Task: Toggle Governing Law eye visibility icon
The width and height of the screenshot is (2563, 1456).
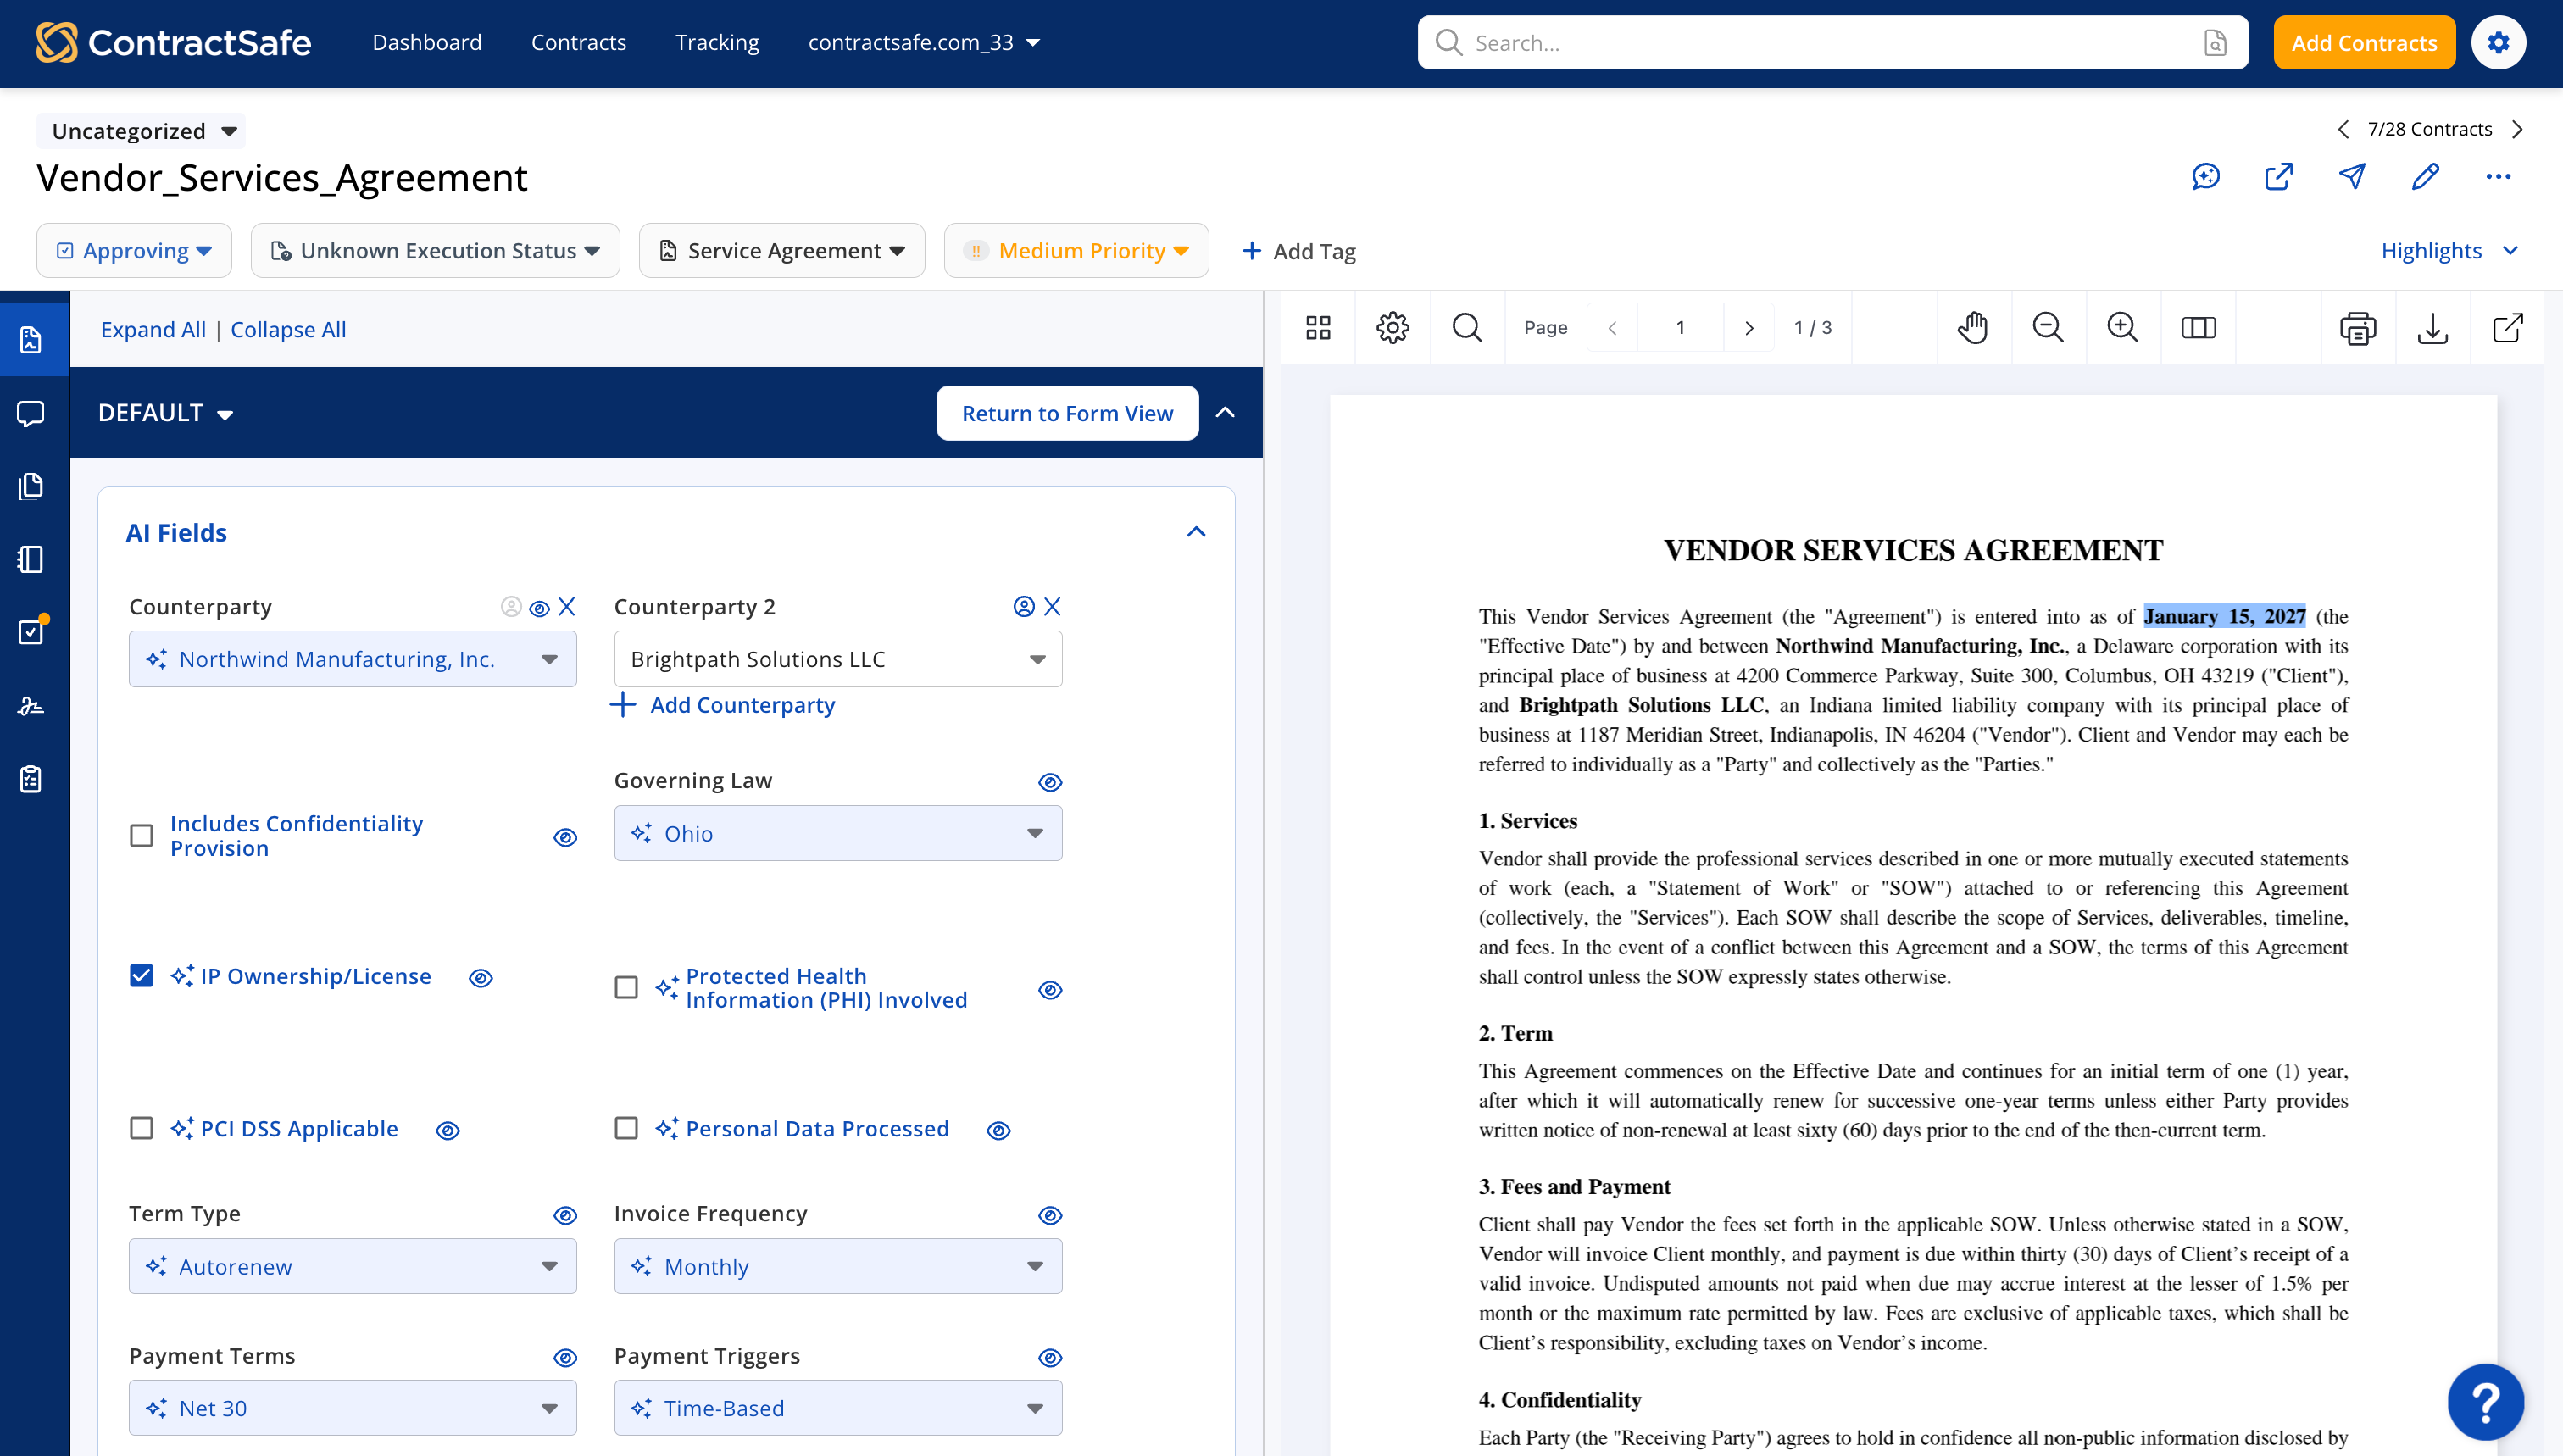Action: tap(1049, 782)
